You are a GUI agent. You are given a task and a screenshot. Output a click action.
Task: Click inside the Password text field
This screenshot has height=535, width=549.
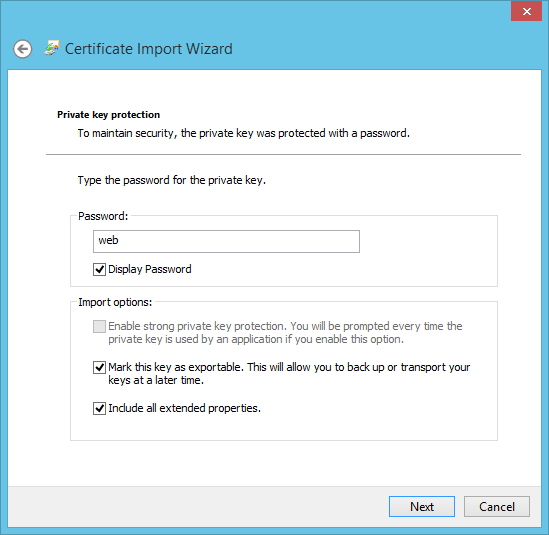(x=226, y=241)
